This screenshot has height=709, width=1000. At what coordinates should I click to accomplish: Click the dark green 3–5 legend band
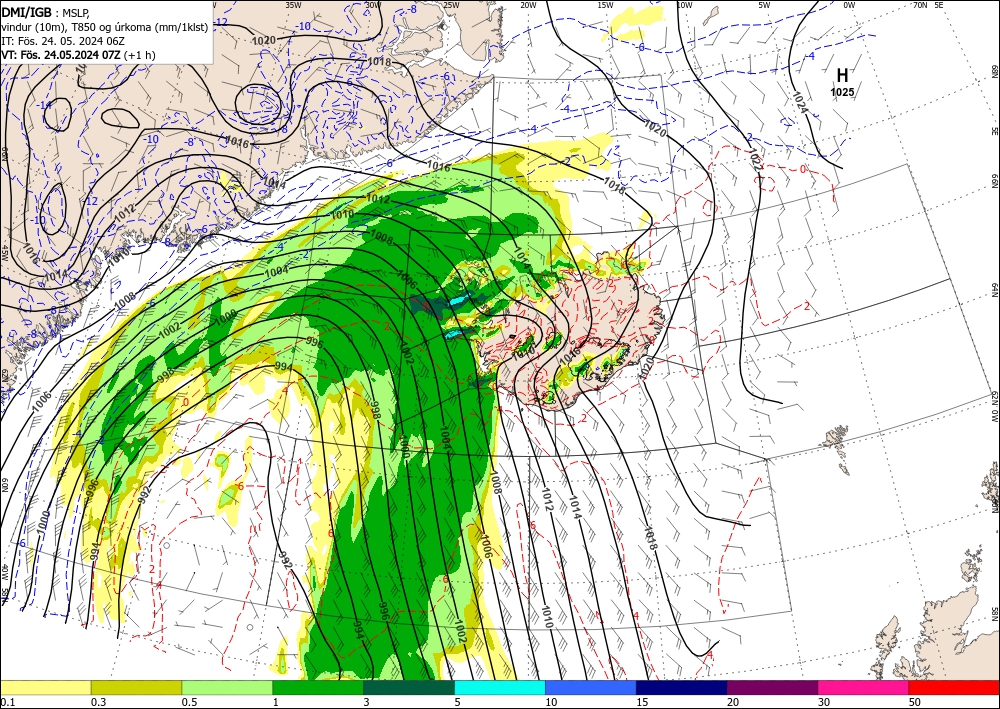click(409, 688)
